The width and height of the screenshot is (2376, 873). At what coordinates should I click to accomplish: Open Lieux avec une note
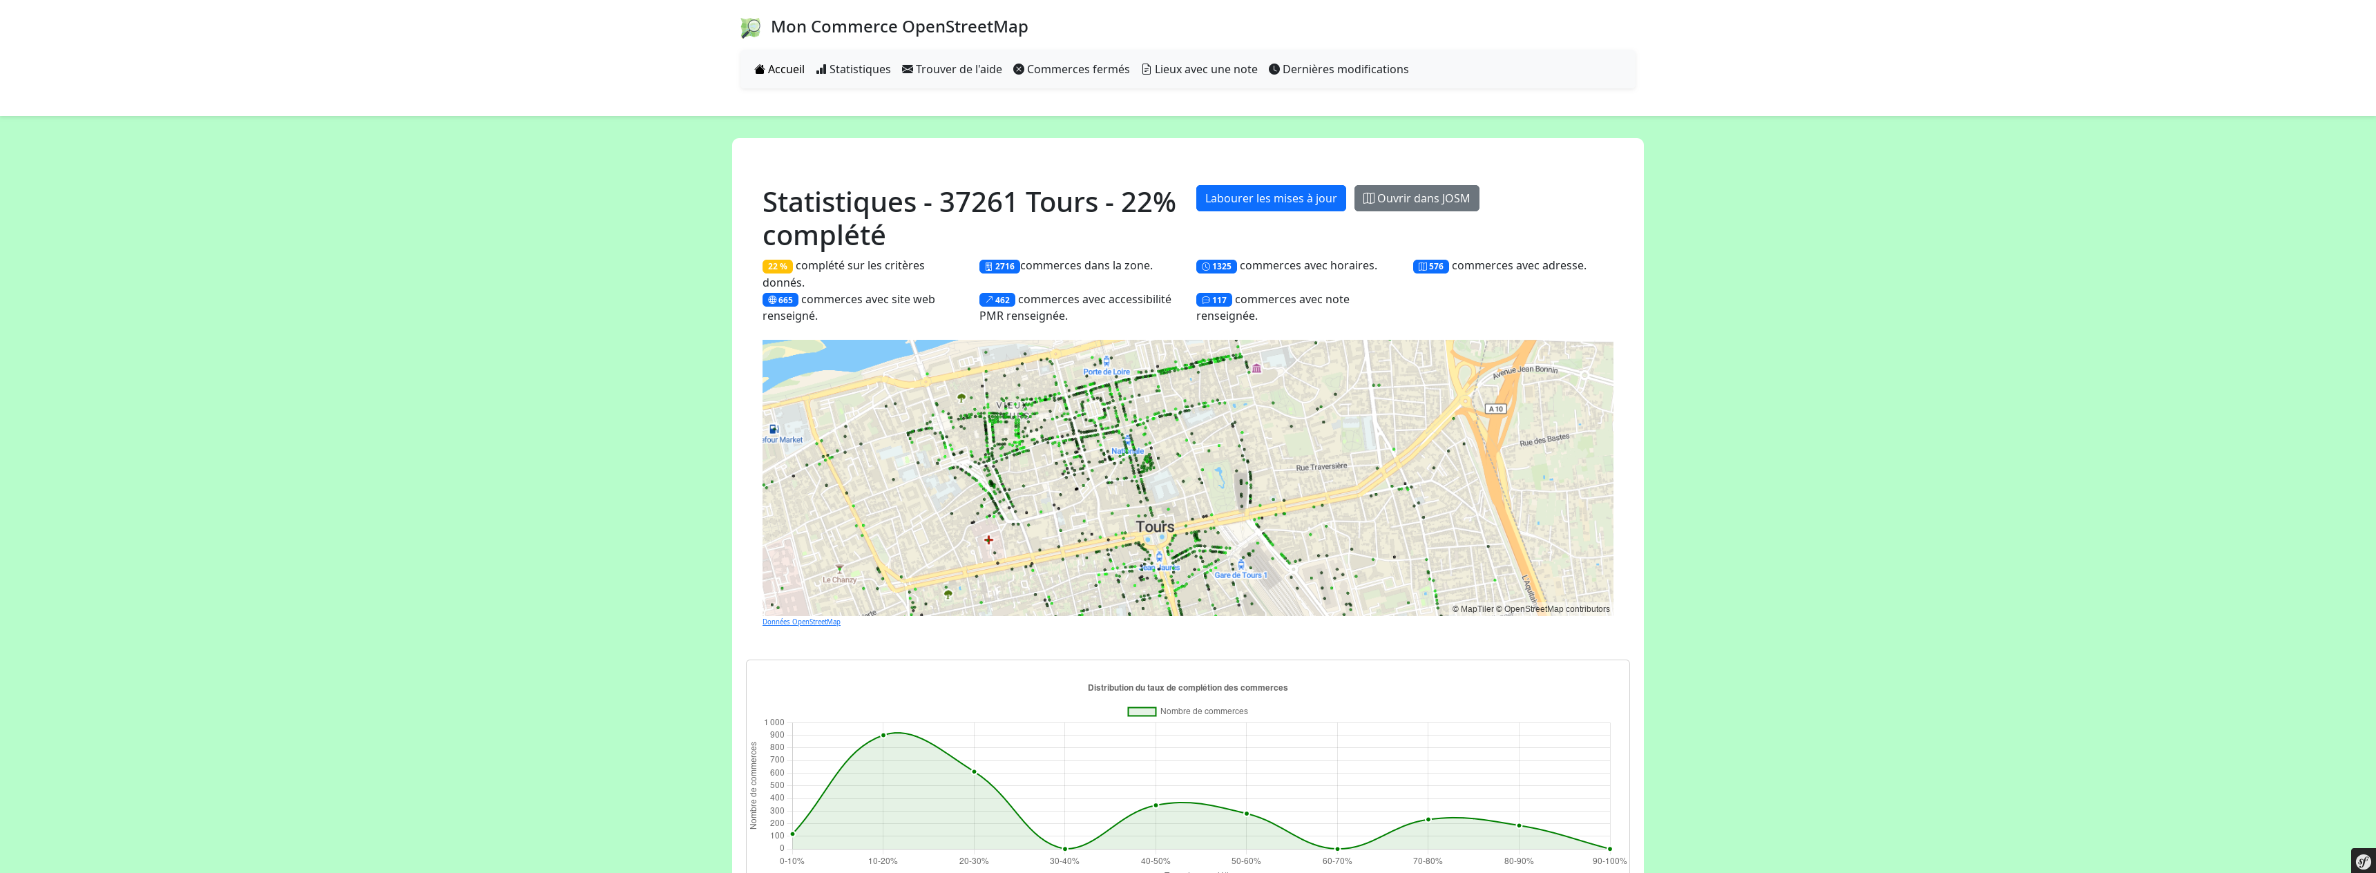[1199, 70]
